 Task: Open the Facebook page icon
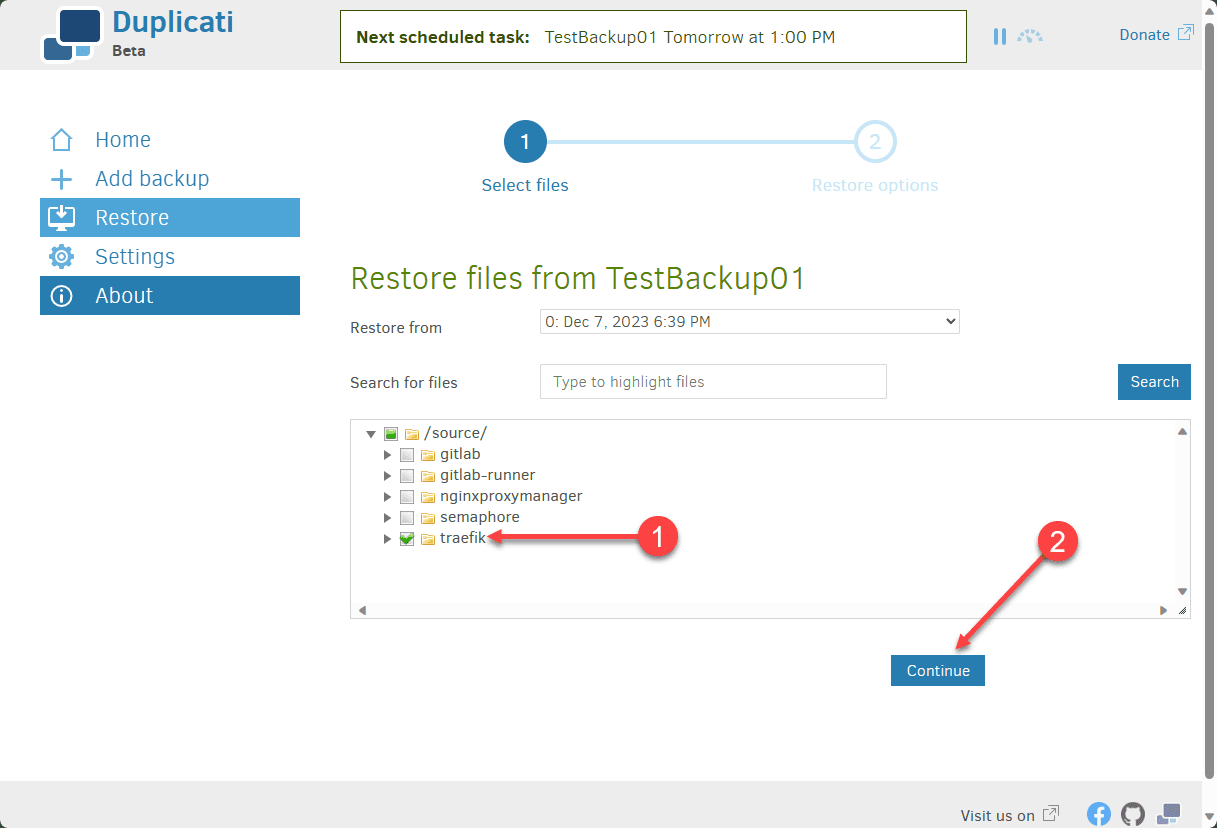pos(1099,814)
